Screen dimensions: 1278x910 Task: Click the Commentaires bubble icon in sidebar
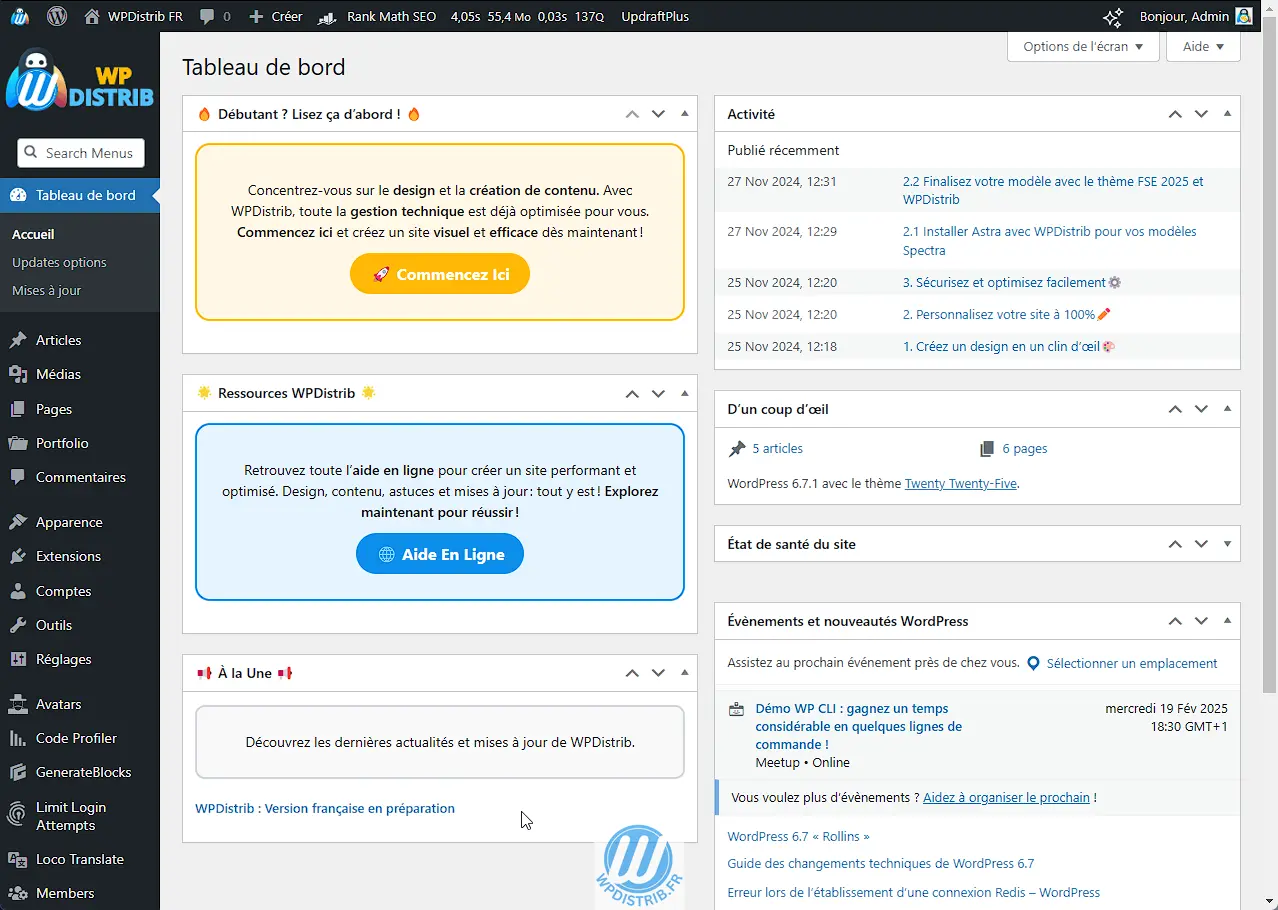tap(18, 477)
